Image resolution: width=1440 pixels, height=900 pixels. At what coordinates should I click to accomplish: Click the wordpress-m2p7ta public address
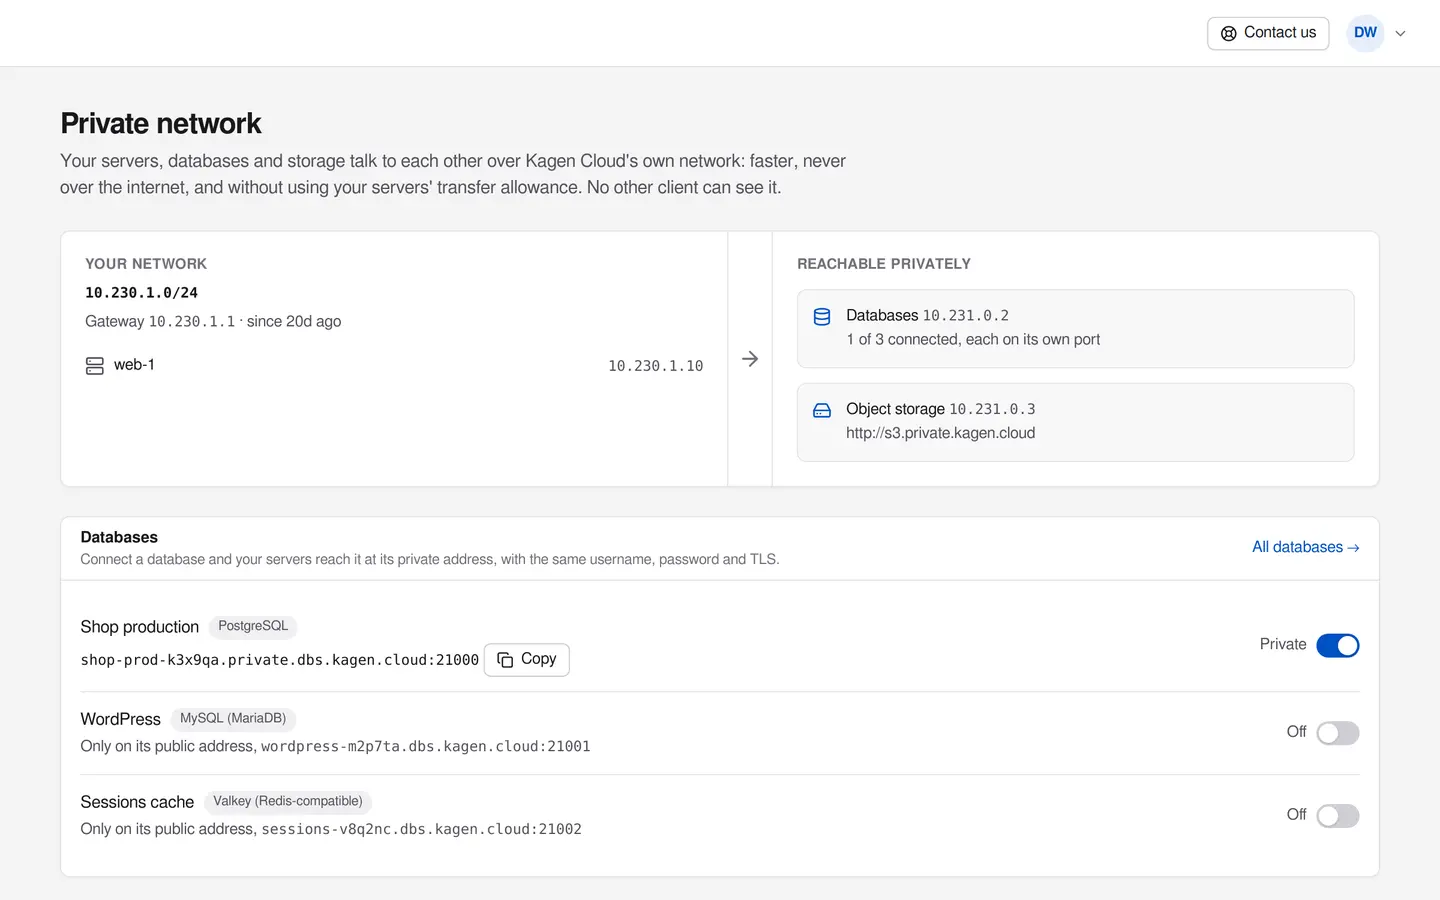(x=426, y=747)
